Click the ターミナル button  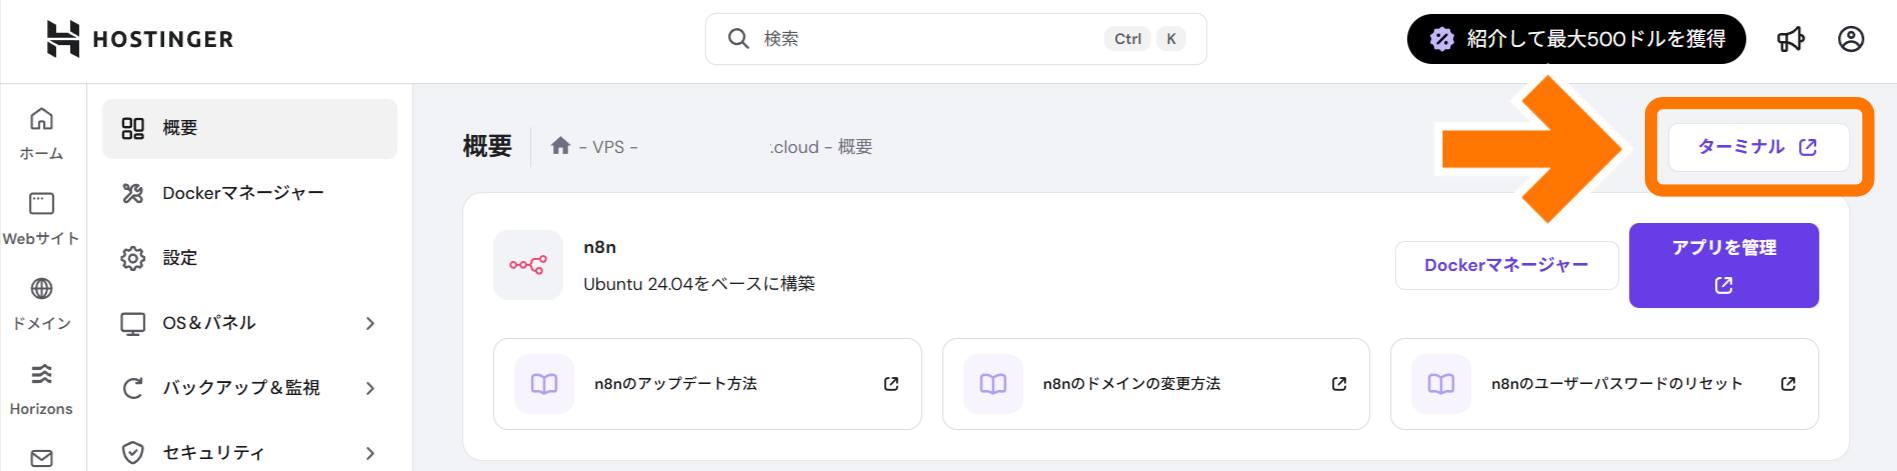coord(1757,147)
